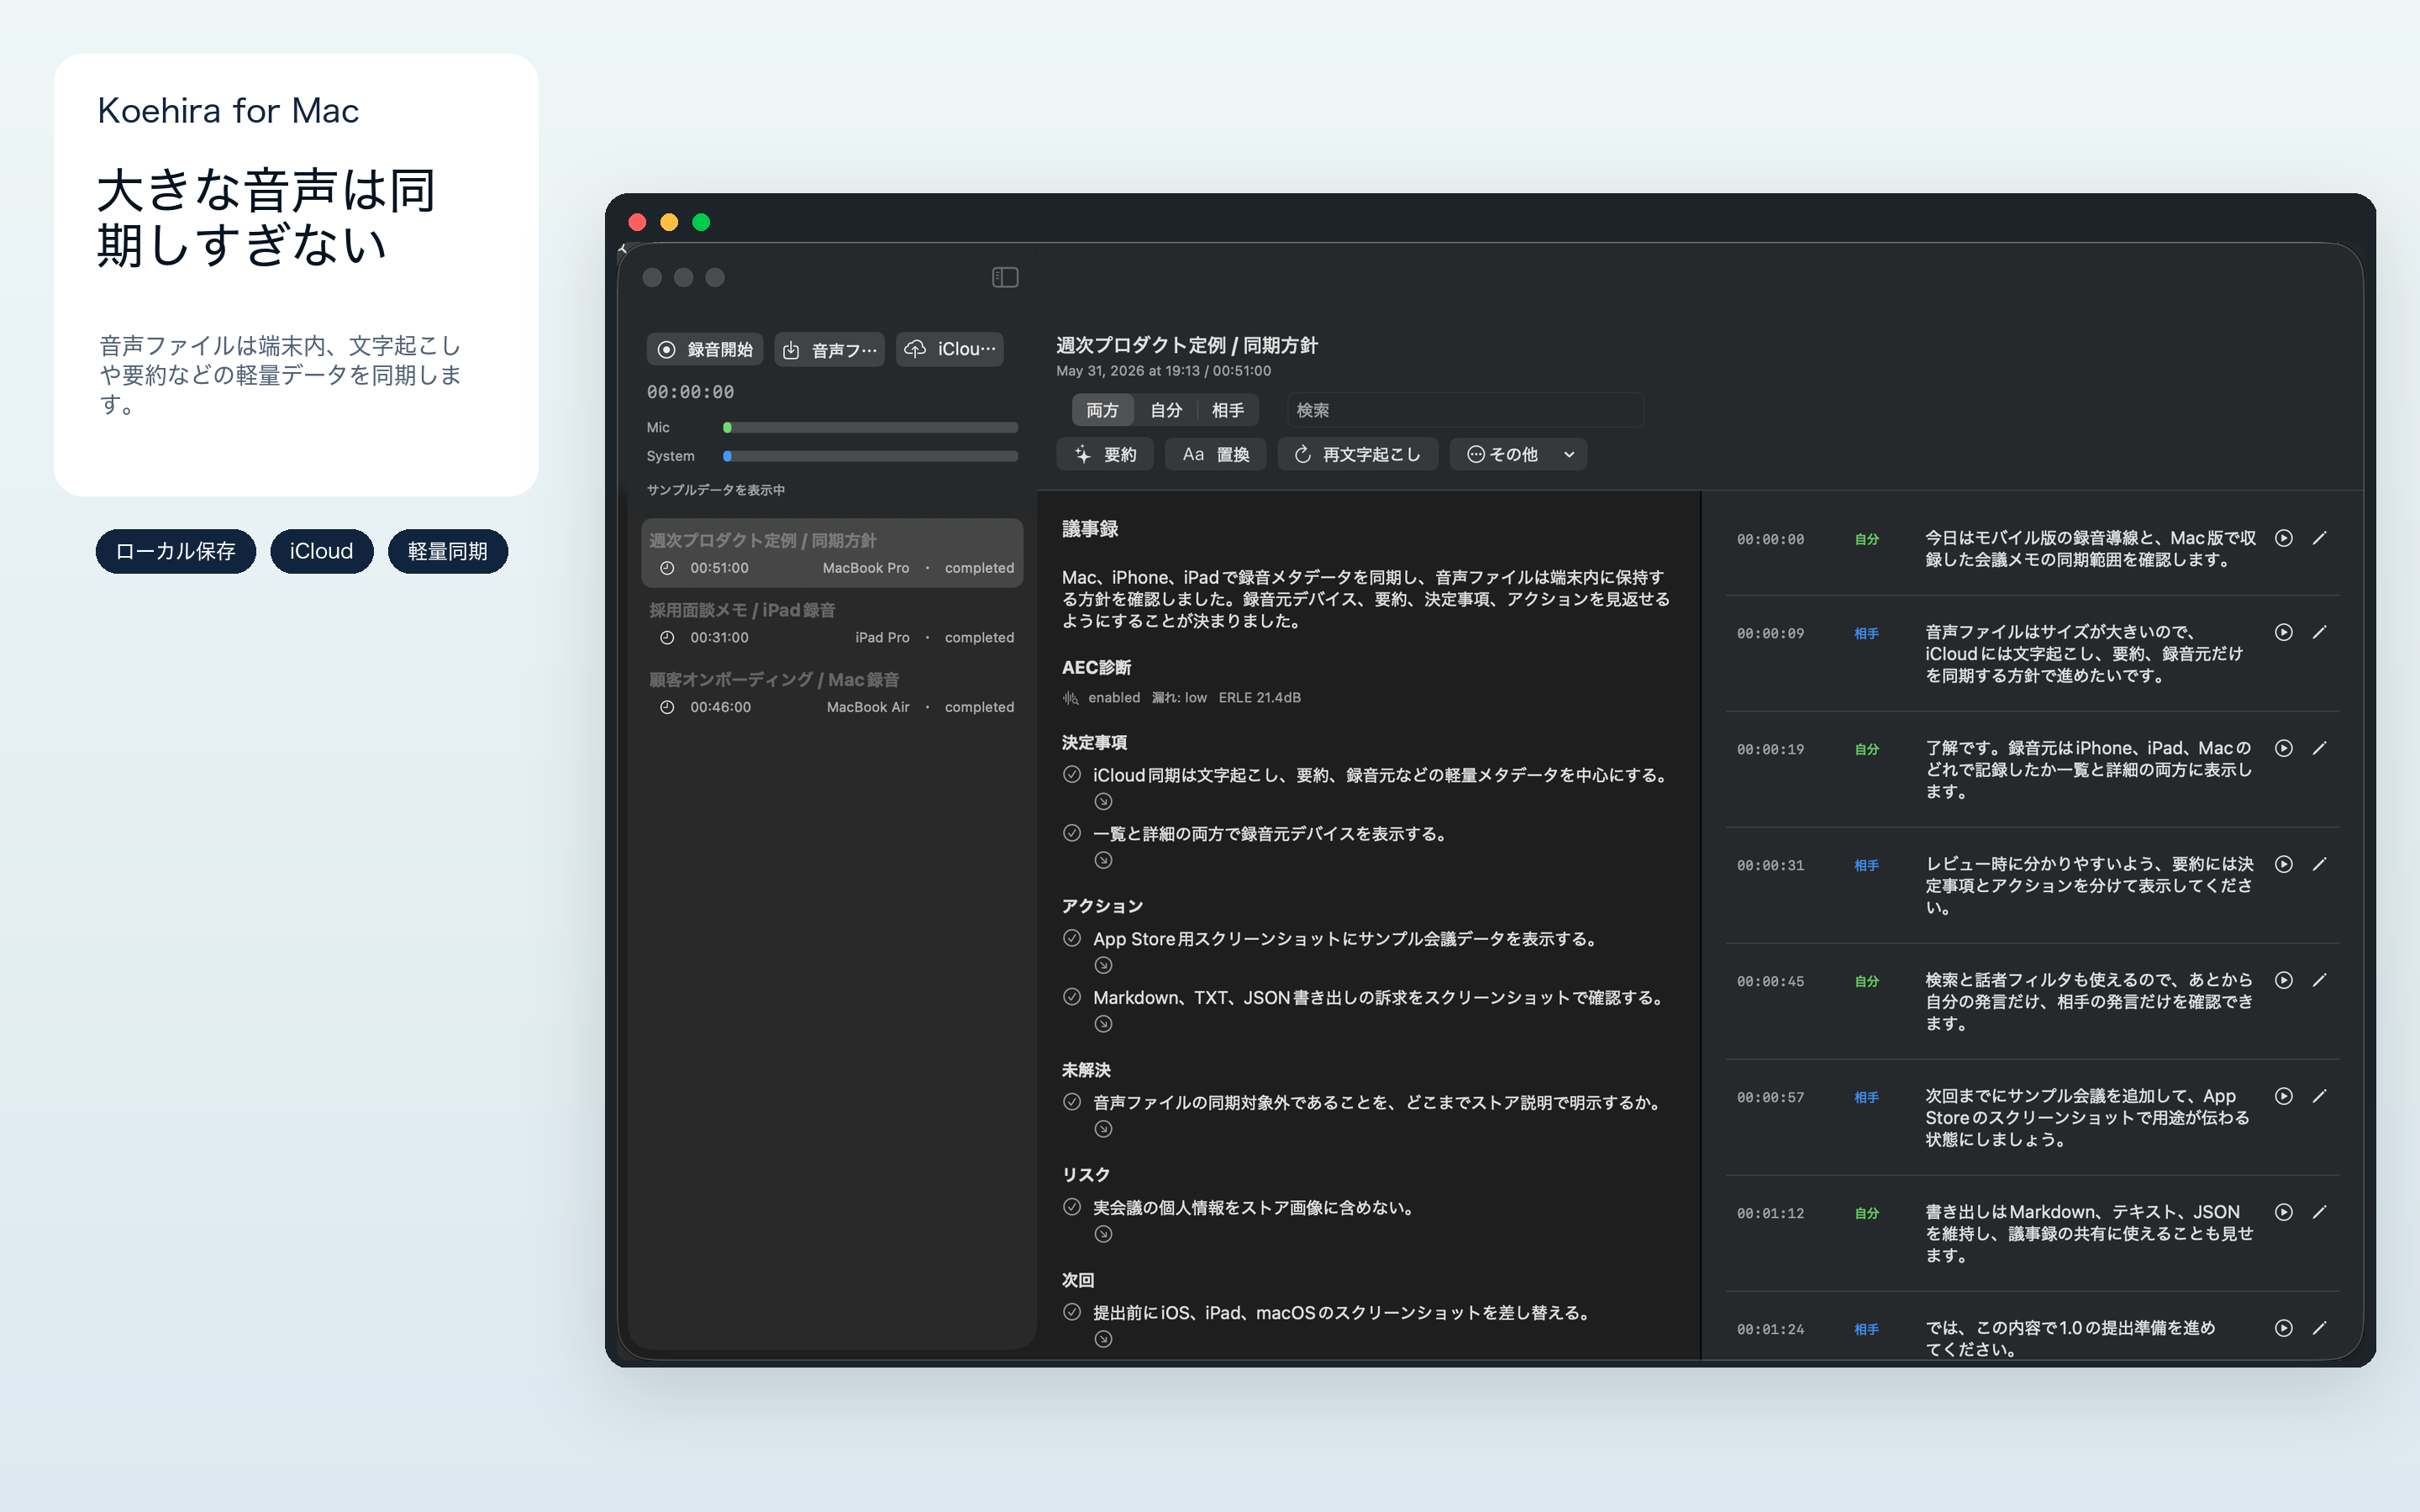The image size is (2420, 1512).
Task: Check off the iCloud同期は文字起こし decision item
Action: coord(1072,774)
